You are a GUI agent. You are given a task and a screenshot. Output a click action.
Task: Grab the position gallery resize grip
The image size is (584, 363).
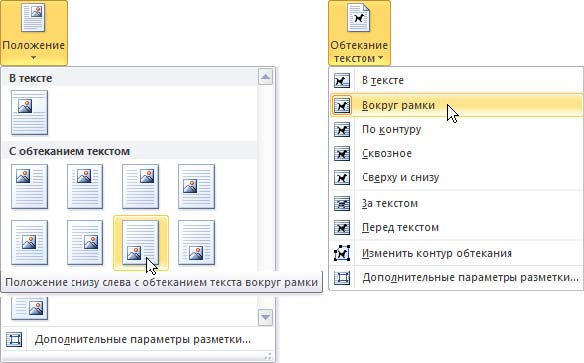268,356
